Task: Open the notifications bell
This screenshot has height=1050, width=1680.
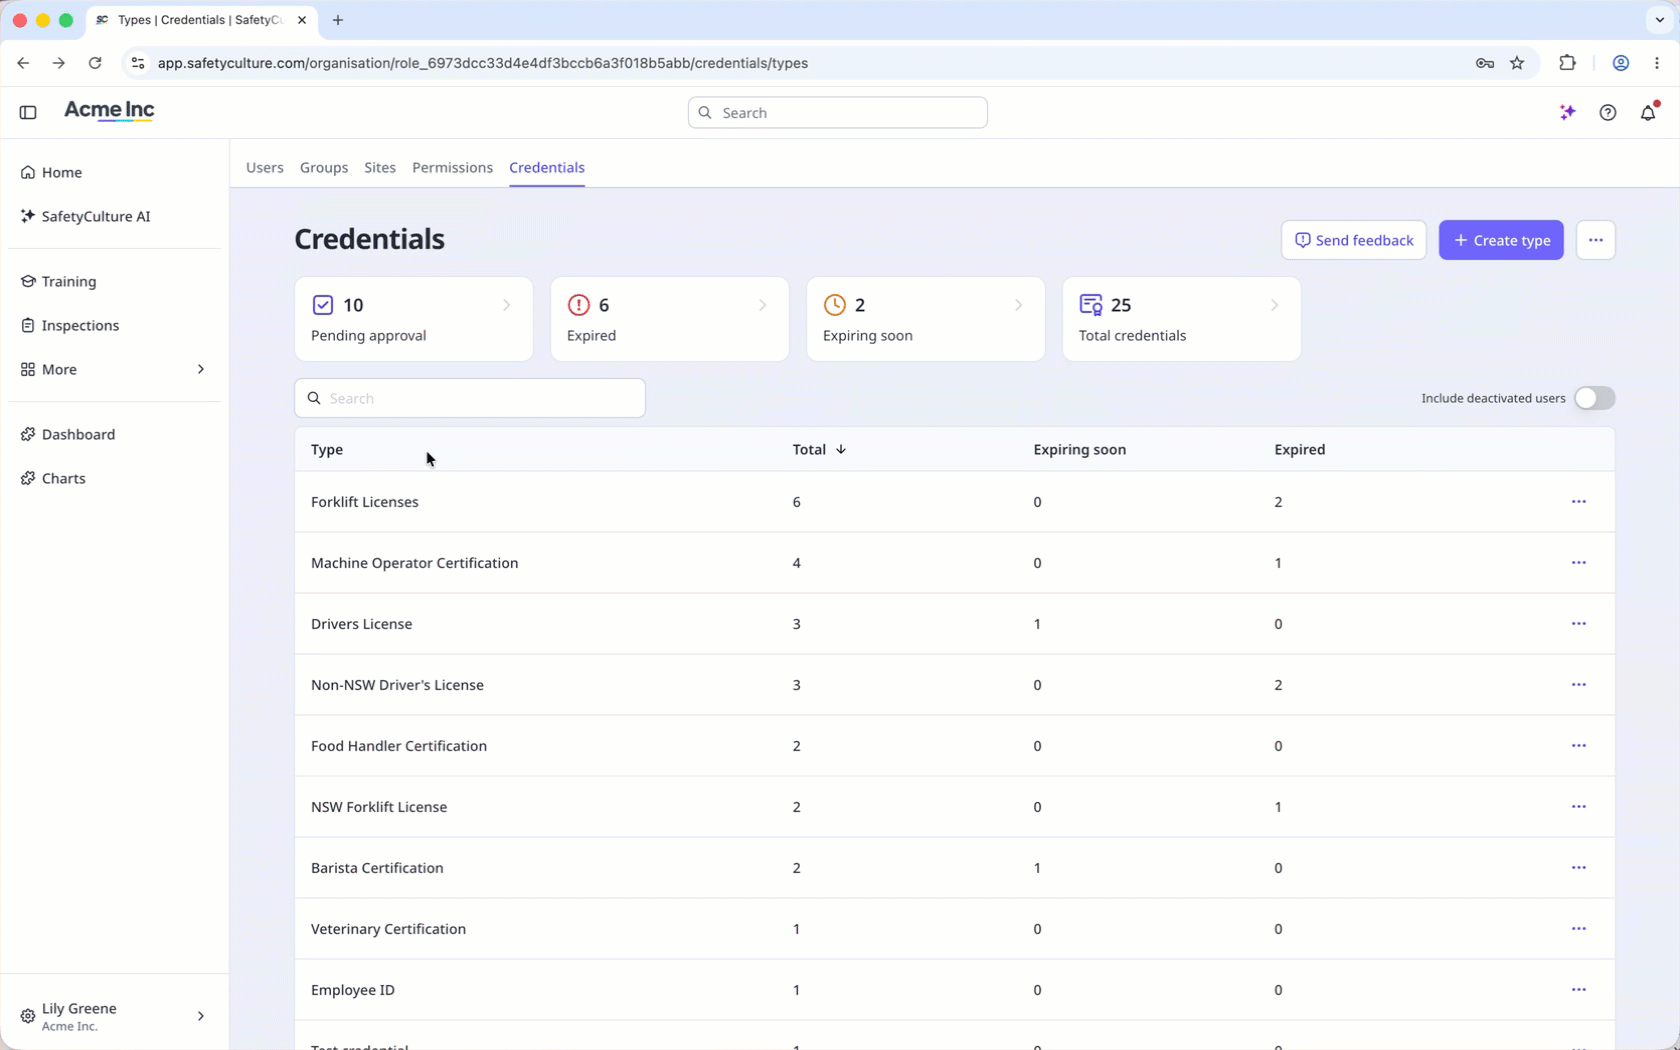Action: click(x=1649, y=112)
